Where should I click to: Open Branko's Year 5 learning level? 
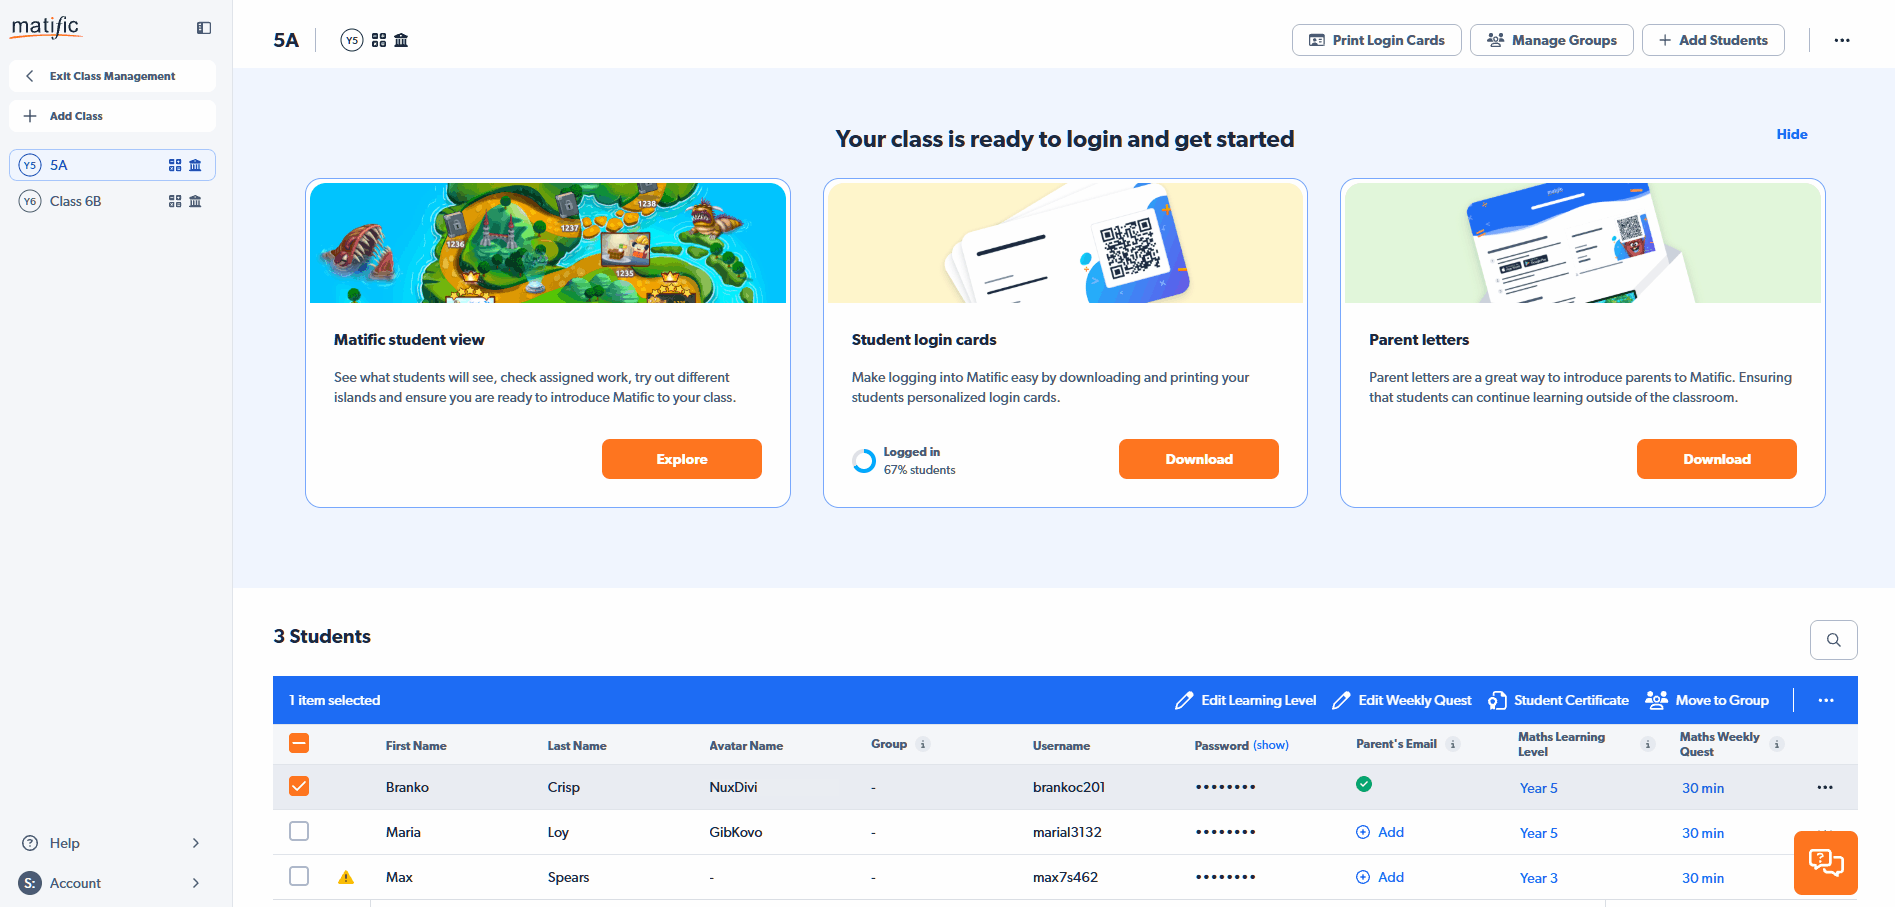coord(1539,788)
